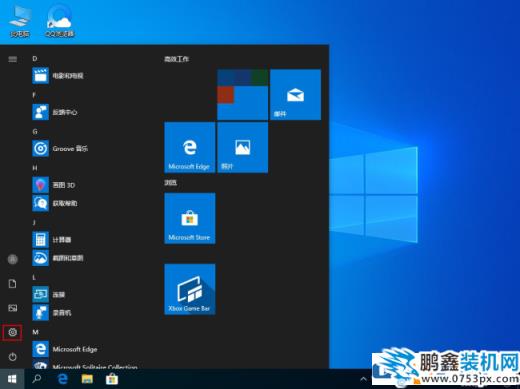This screenshot has width=520, height=389.
Task: Open the Photos tile
Action: coord(242,147)
